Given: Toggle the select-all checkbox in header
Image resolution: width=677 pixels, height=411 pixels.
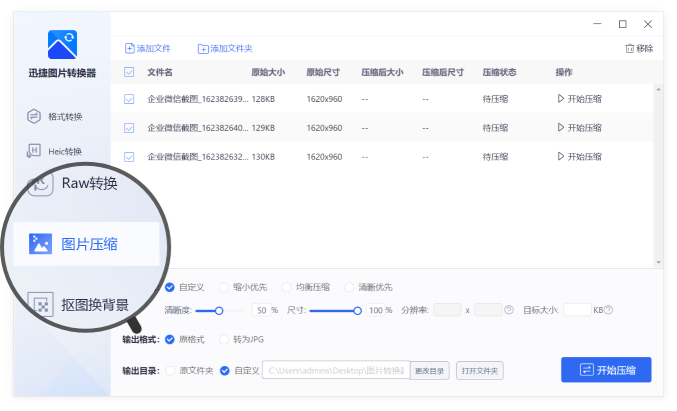Looking at the screenshot, I should (x=129, y=72).
